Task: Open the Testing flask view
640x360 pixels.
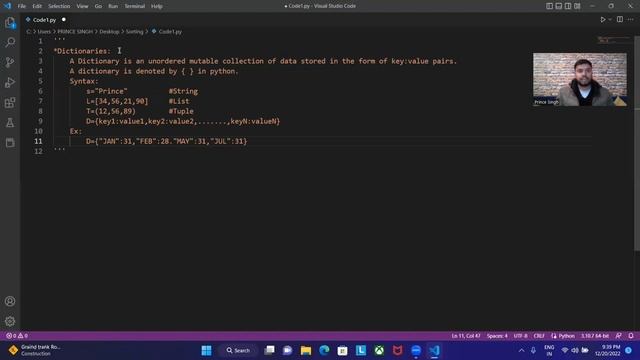Action: 10,122
